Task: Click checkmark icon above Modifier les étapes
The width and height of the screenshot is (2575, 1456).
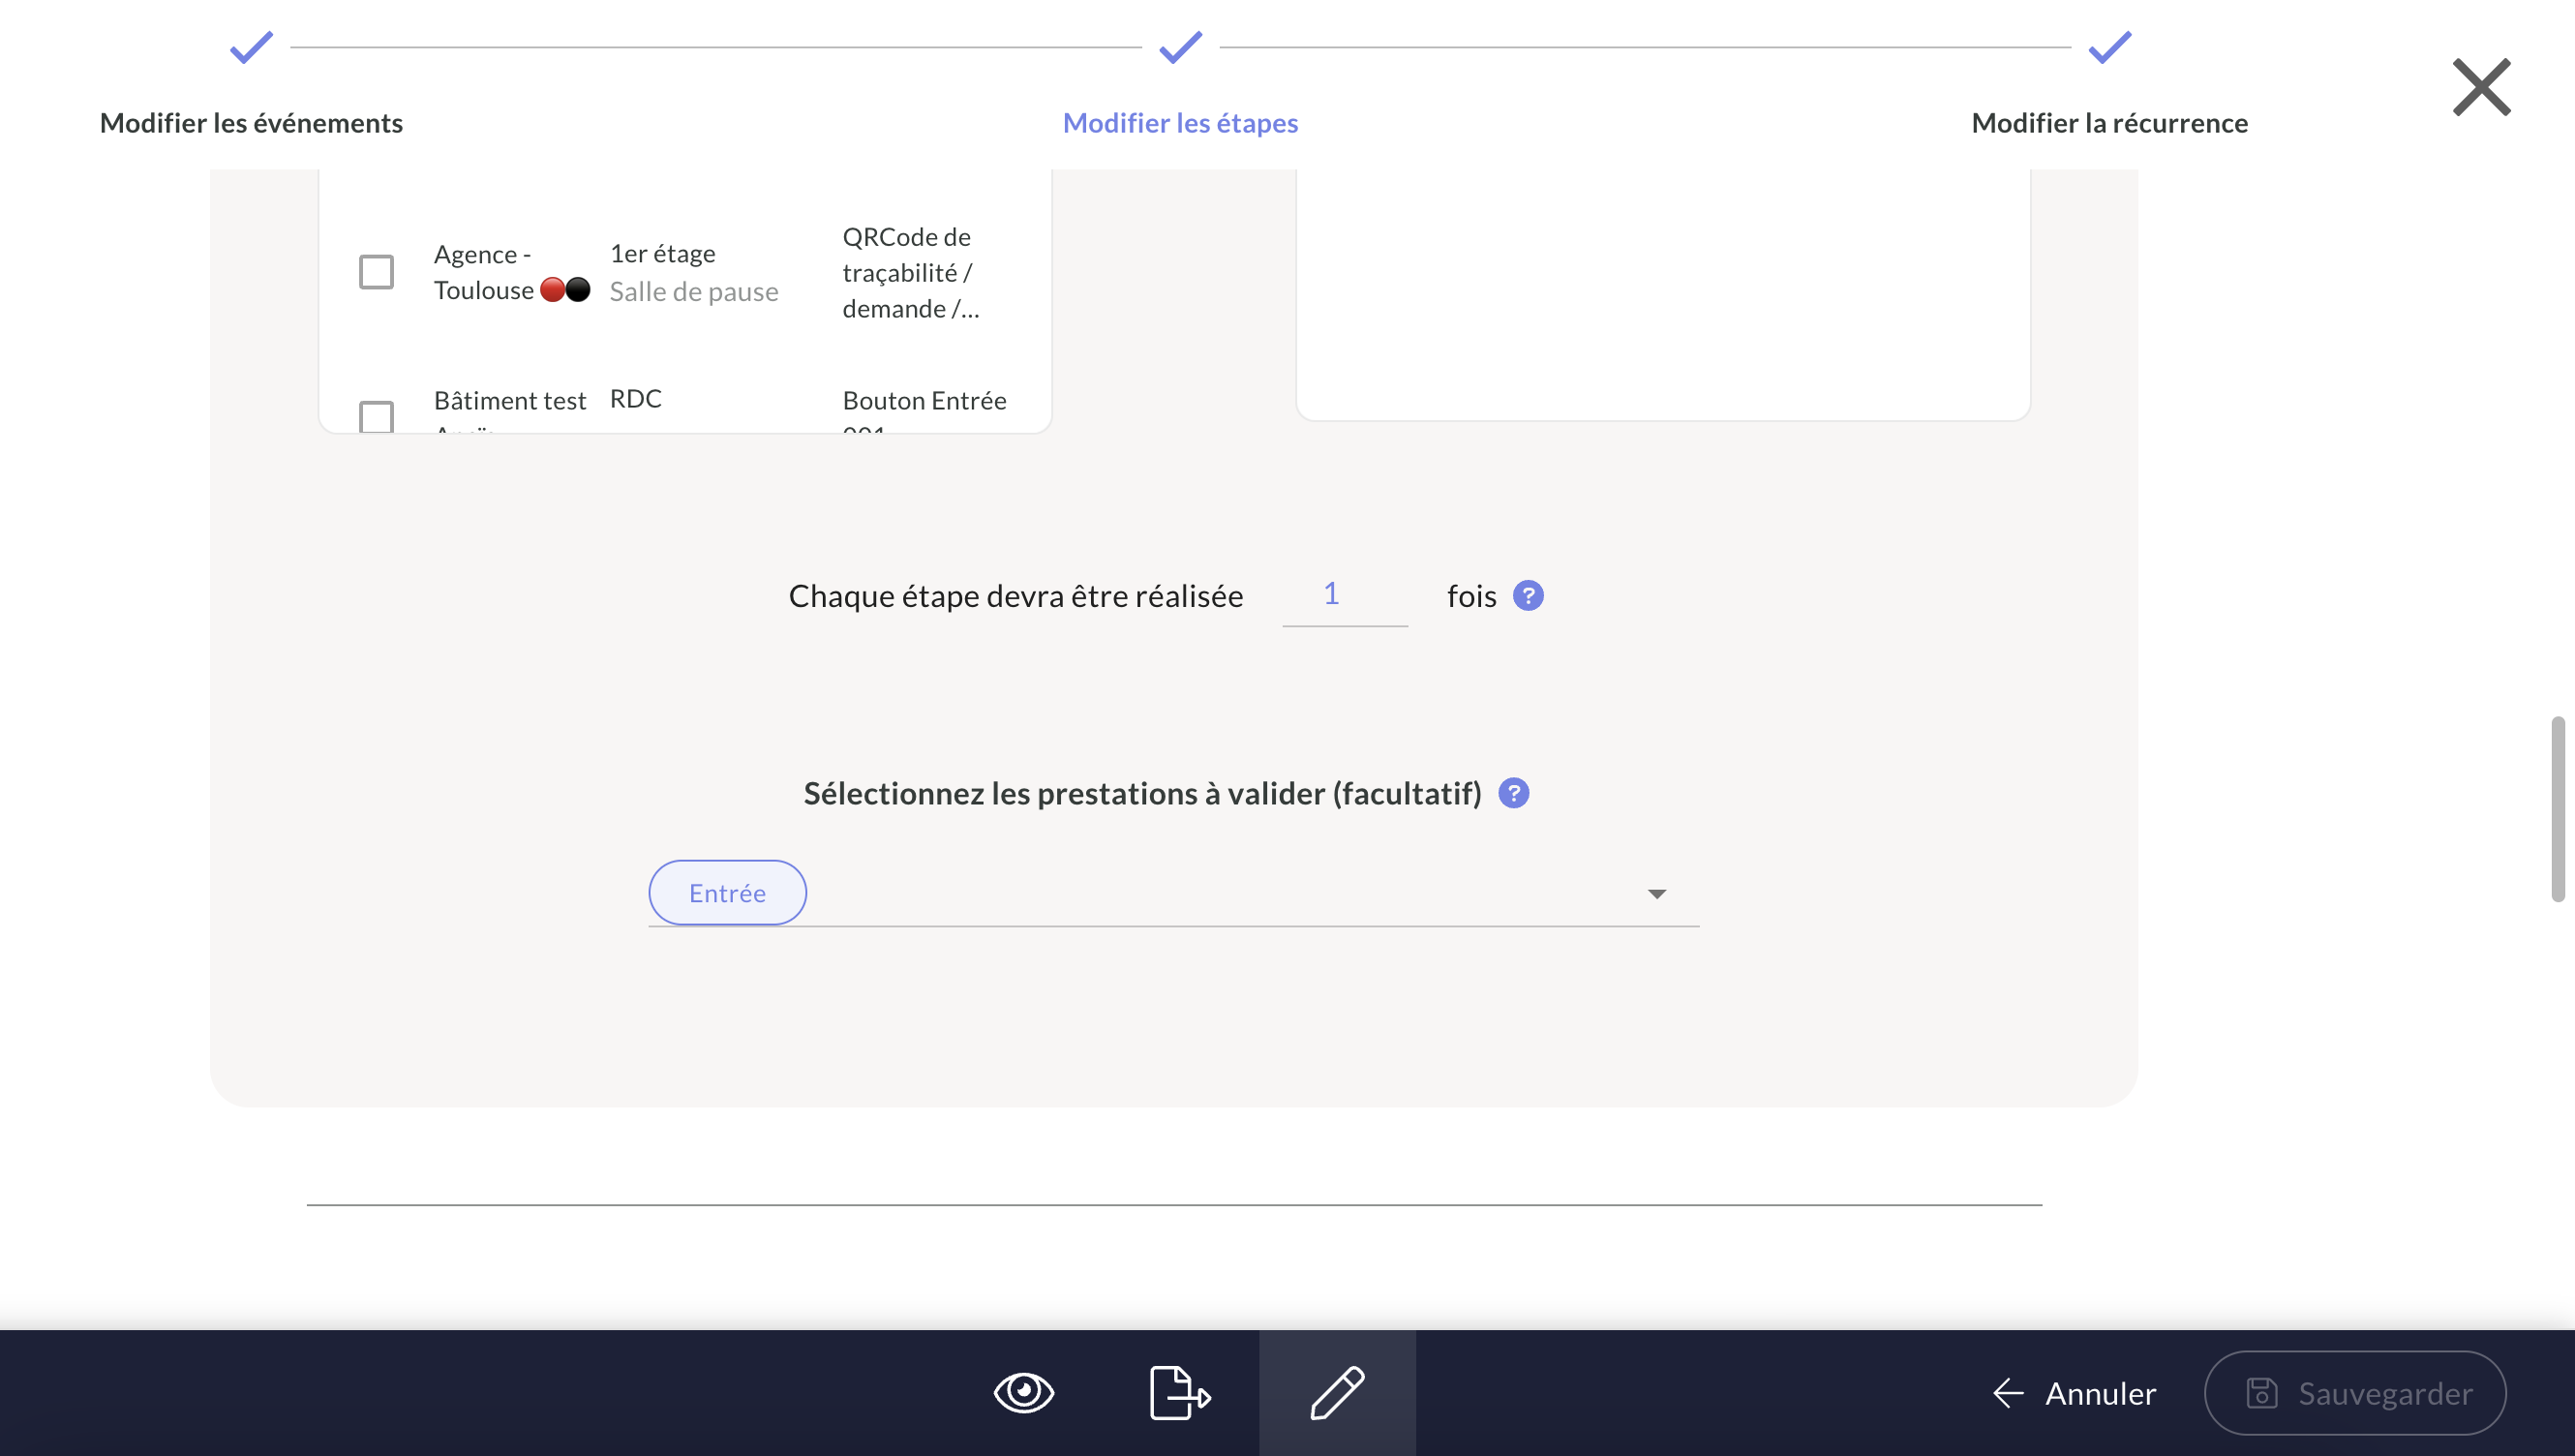Action: [1180, 47]
